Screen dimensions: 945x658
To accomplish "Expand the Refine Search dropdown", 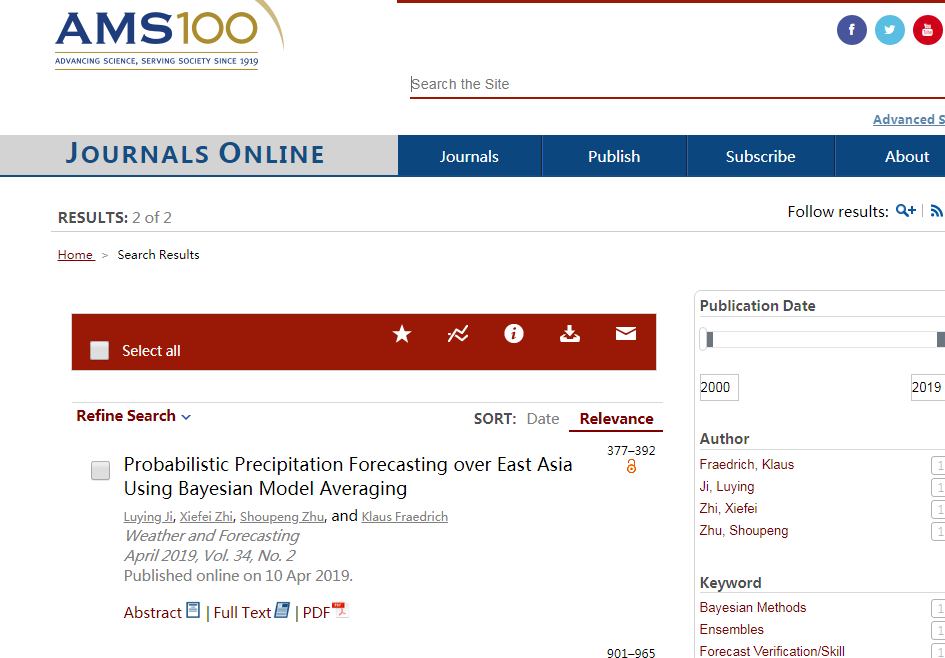I will [133, 416].
